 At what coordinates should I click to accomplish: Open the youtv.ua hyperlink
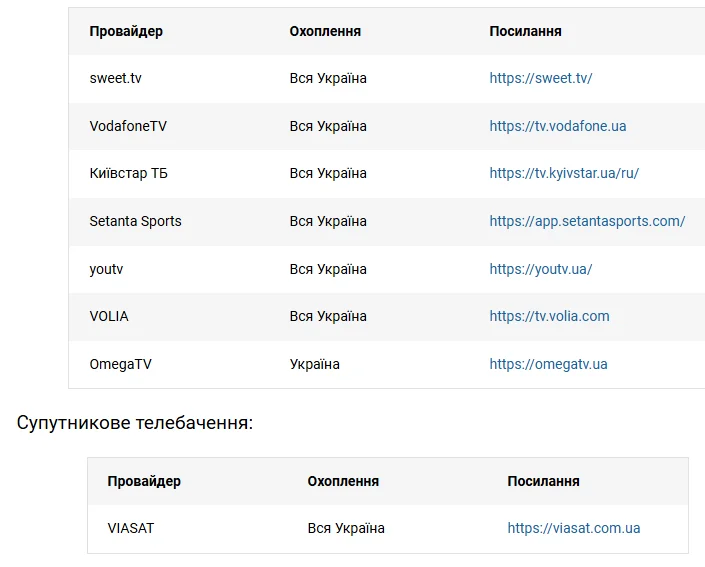tap(540, 269)
